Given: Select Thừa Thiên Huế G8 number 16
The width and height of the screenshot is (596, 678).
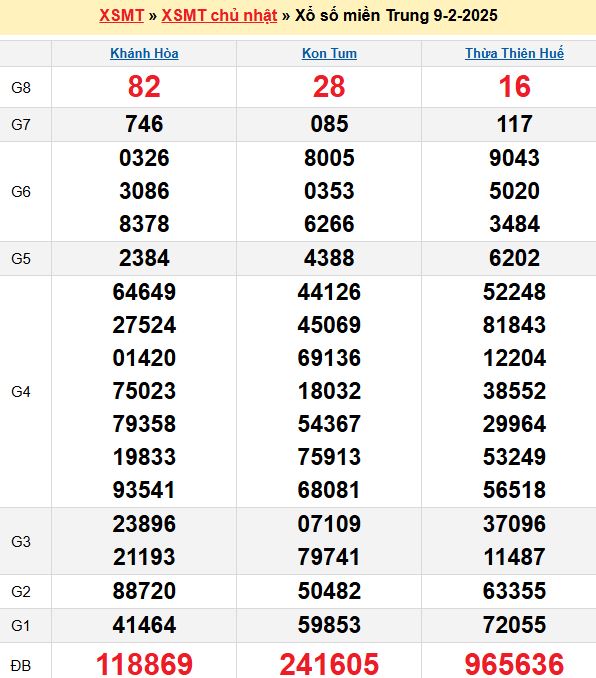Looking at the screenshot, I should pos(514,86).
